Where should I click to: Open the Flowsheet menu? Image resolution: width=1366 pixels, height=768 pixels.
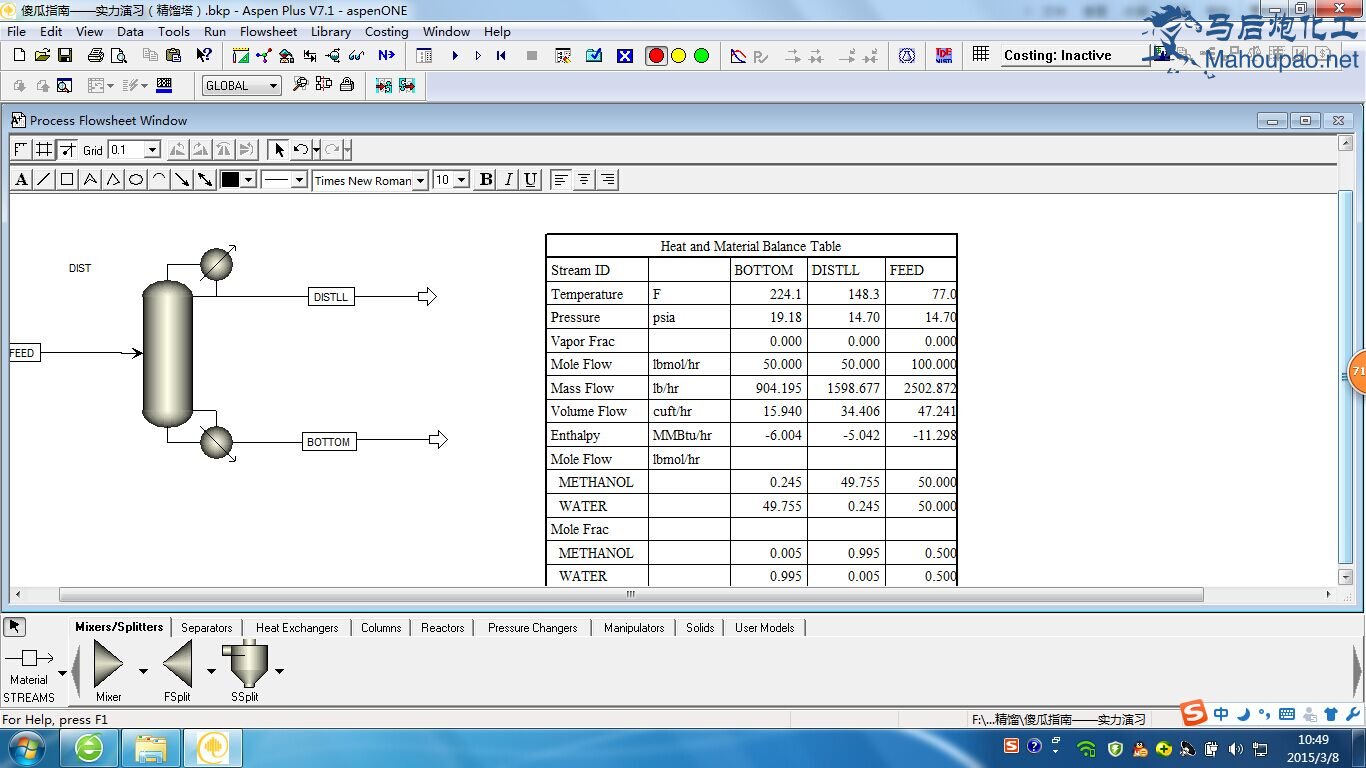click(x=268, y=31)
